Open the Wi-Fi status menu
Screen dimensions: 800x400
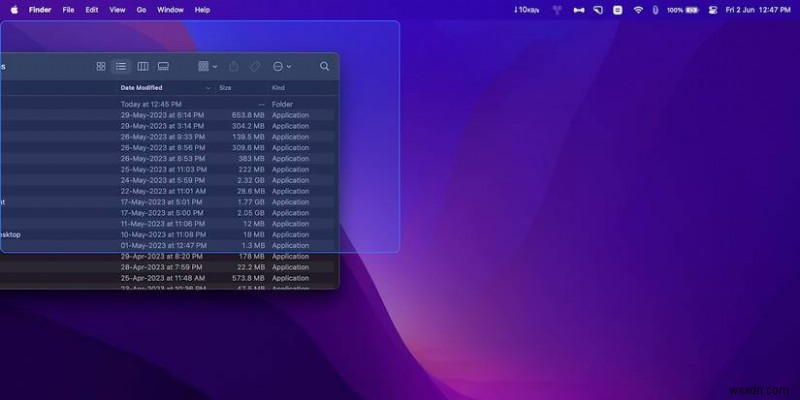point(638,10)
